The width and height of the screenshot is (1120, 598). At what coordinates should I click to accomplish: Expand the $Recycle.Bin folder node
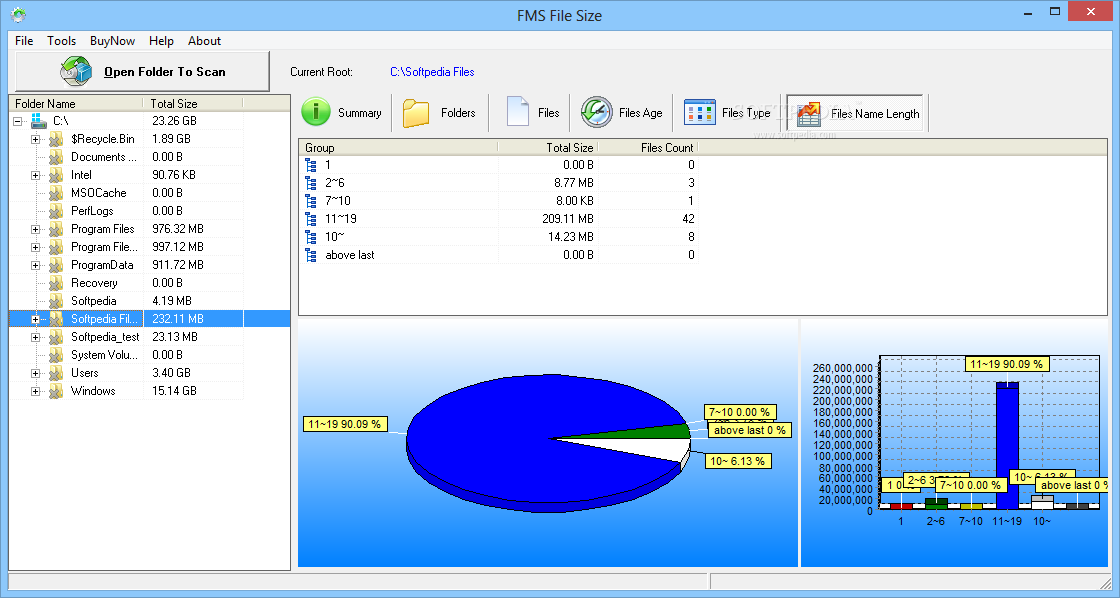pyautogui.click(x=35, y=139)
